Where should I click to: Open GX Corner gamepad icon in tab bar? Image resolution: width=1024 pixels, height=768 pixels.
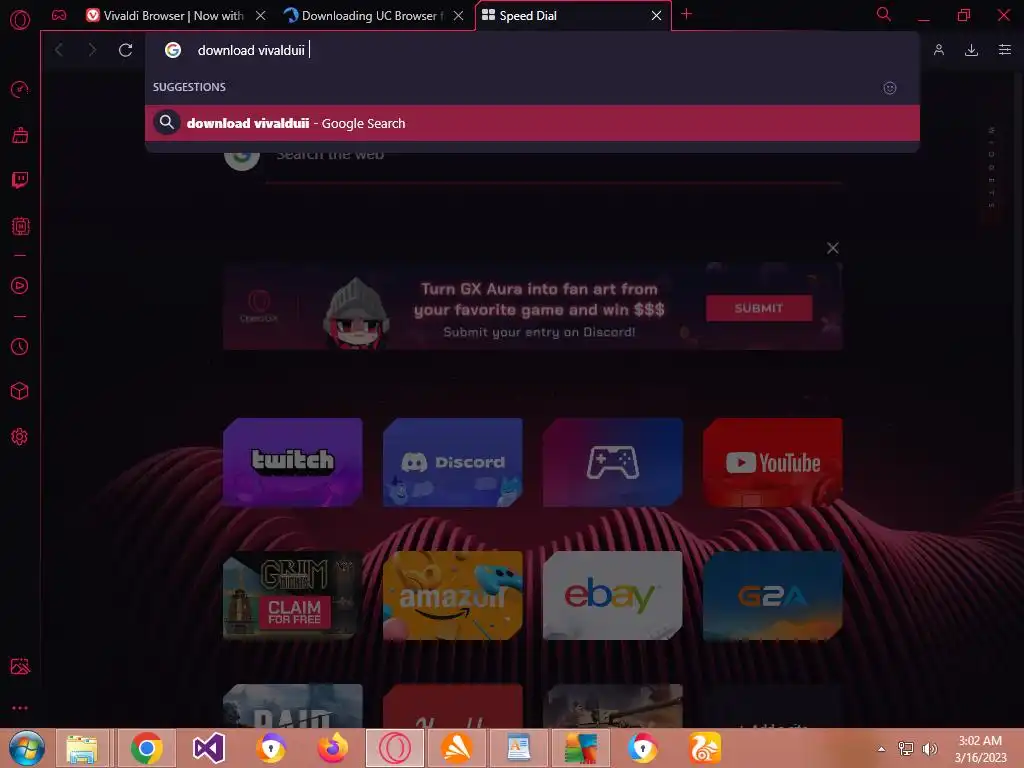(x=59, y=15)
